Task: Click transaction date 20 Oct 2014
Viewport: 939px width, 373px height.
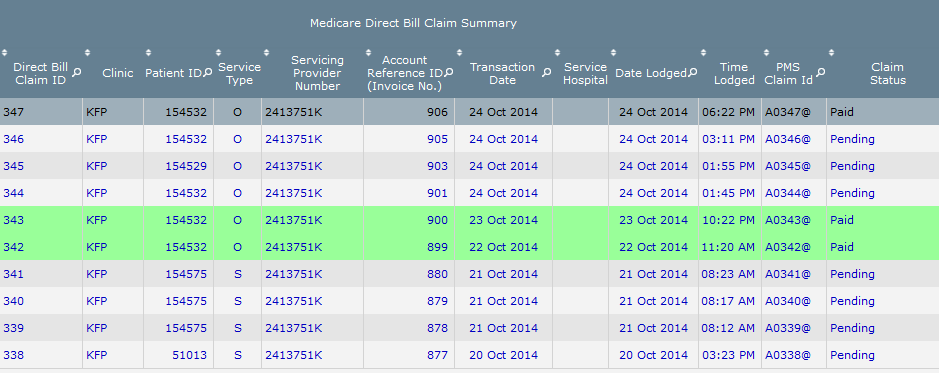Action: coord(504,355)
